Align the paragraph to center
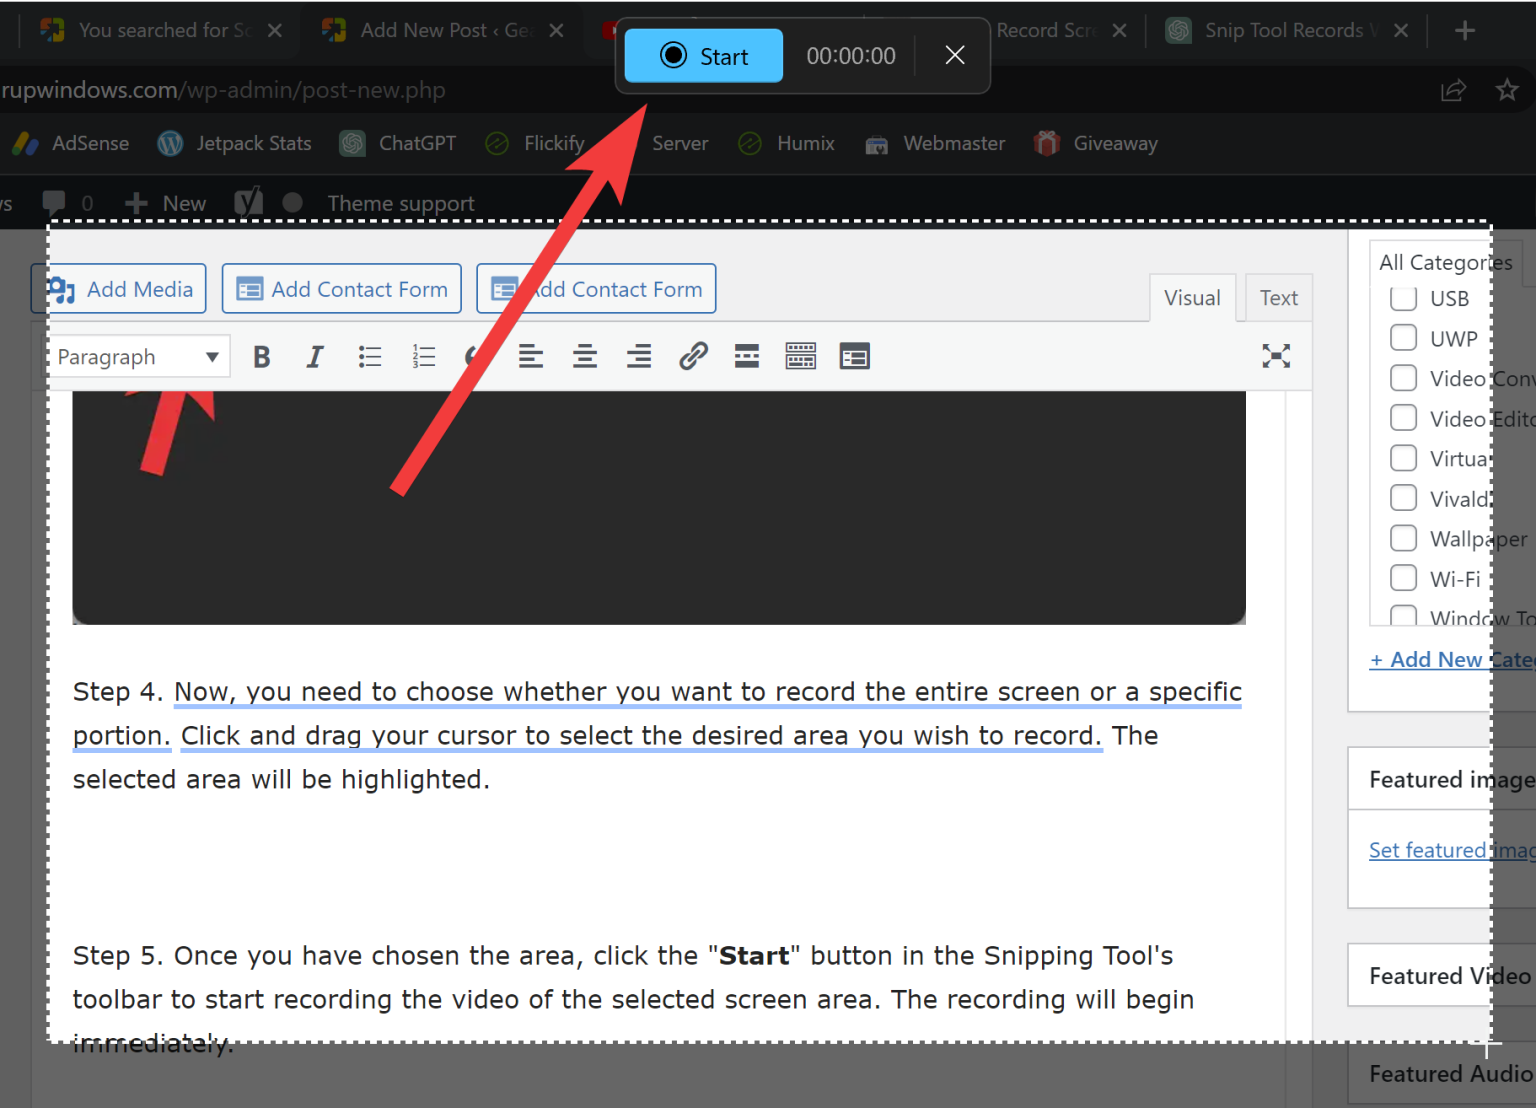1536x1108 pixels. pyautogui.click(x=585, y=356)
